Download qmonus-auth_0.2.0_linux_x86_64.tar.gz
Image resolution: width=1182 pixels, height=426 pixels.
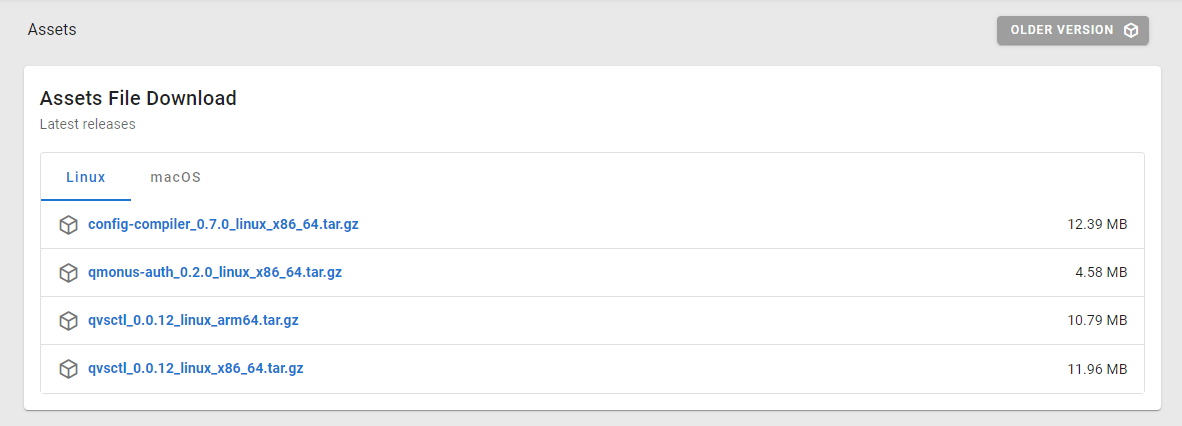[x=215, y=272]
